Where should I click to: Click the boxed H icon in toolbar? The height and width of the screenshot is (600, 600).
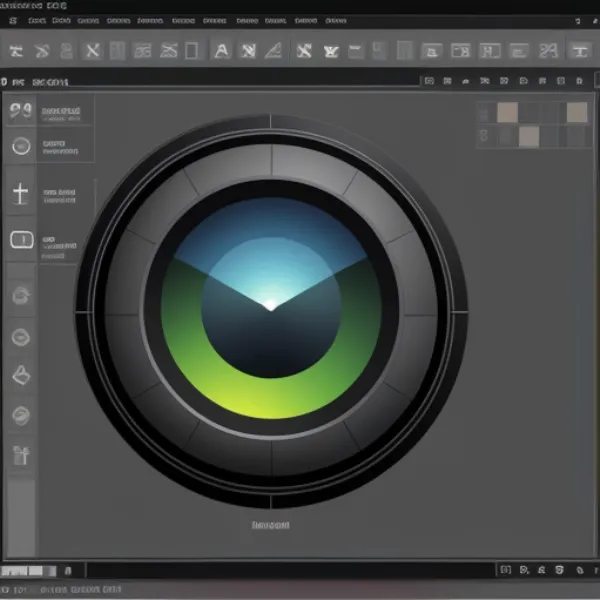click(x=490, y=51)
